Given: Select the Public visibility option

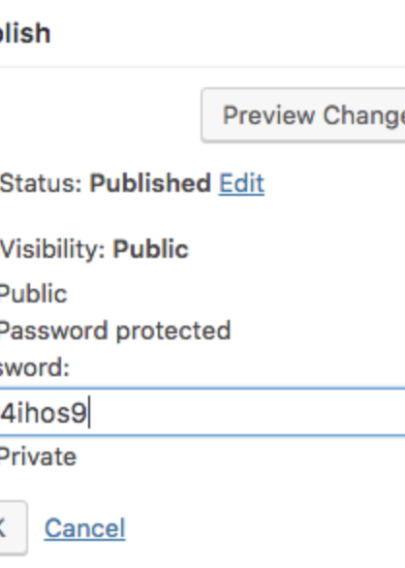Looking at the screenshot, I should click(x=33, y=293).
